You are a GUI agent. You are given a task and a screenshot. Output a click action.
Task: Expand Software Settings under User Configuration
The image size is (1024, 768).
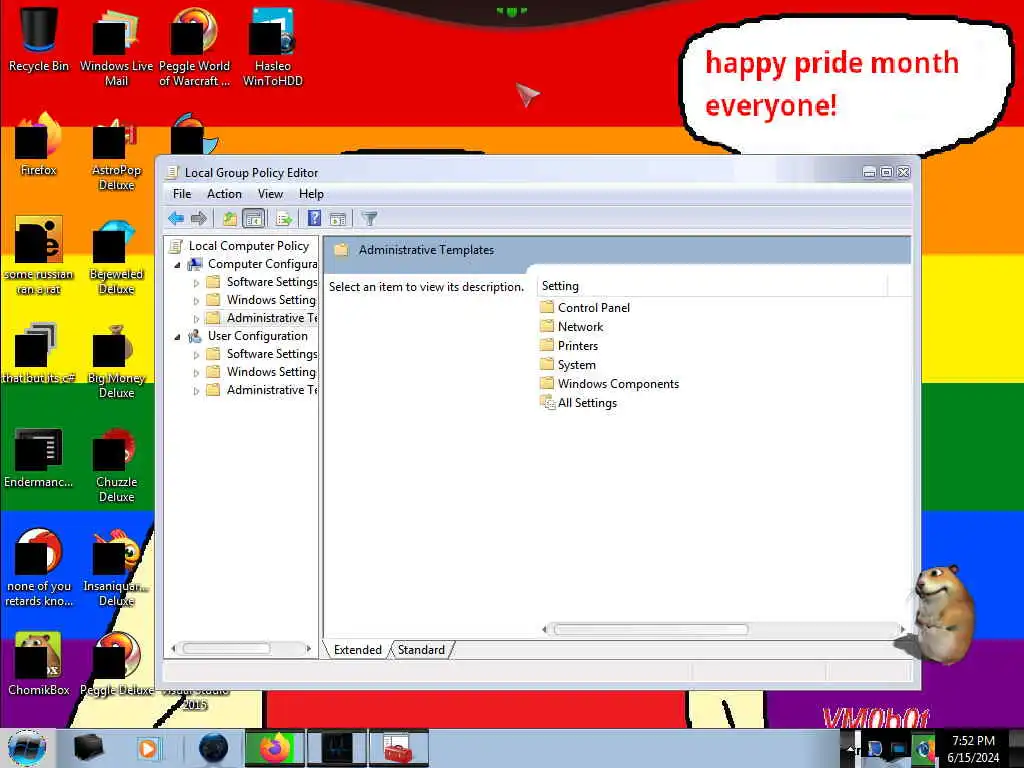[196, 355]
